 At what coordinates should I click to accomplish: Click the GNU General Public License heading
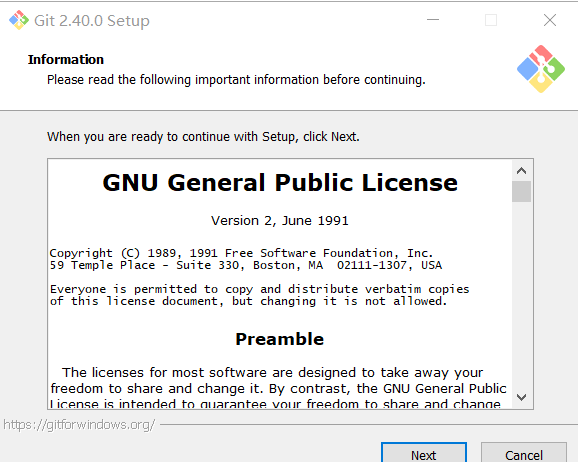point(280,183)
